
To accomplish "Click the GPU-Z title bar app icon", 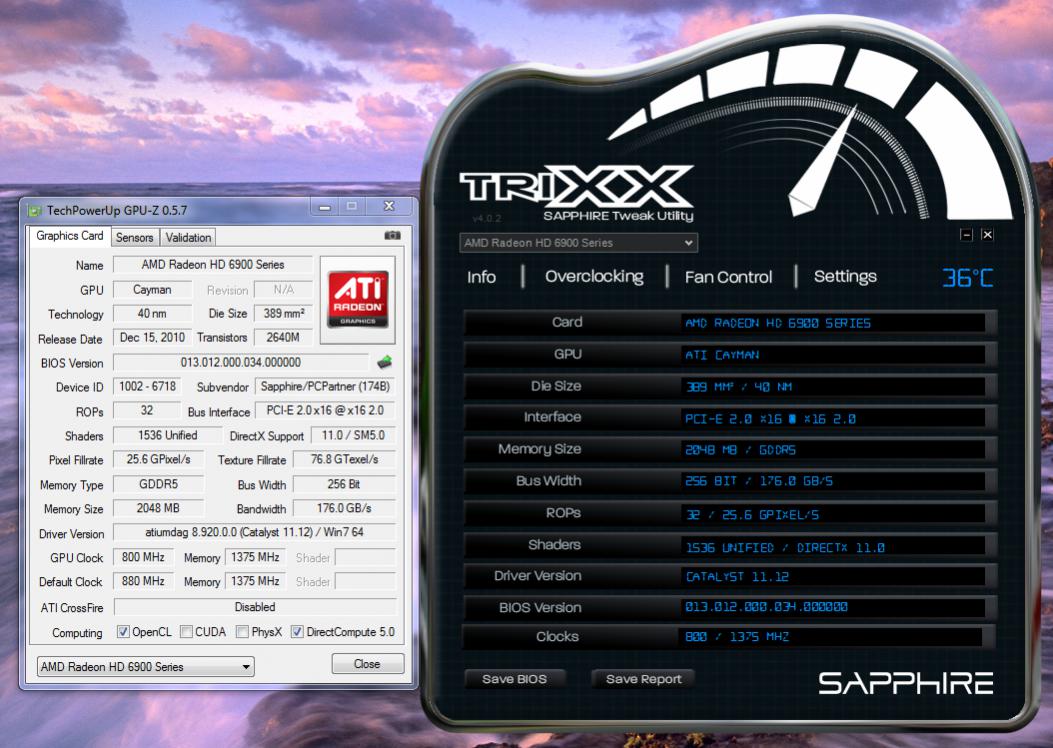I will click(34, 210).
